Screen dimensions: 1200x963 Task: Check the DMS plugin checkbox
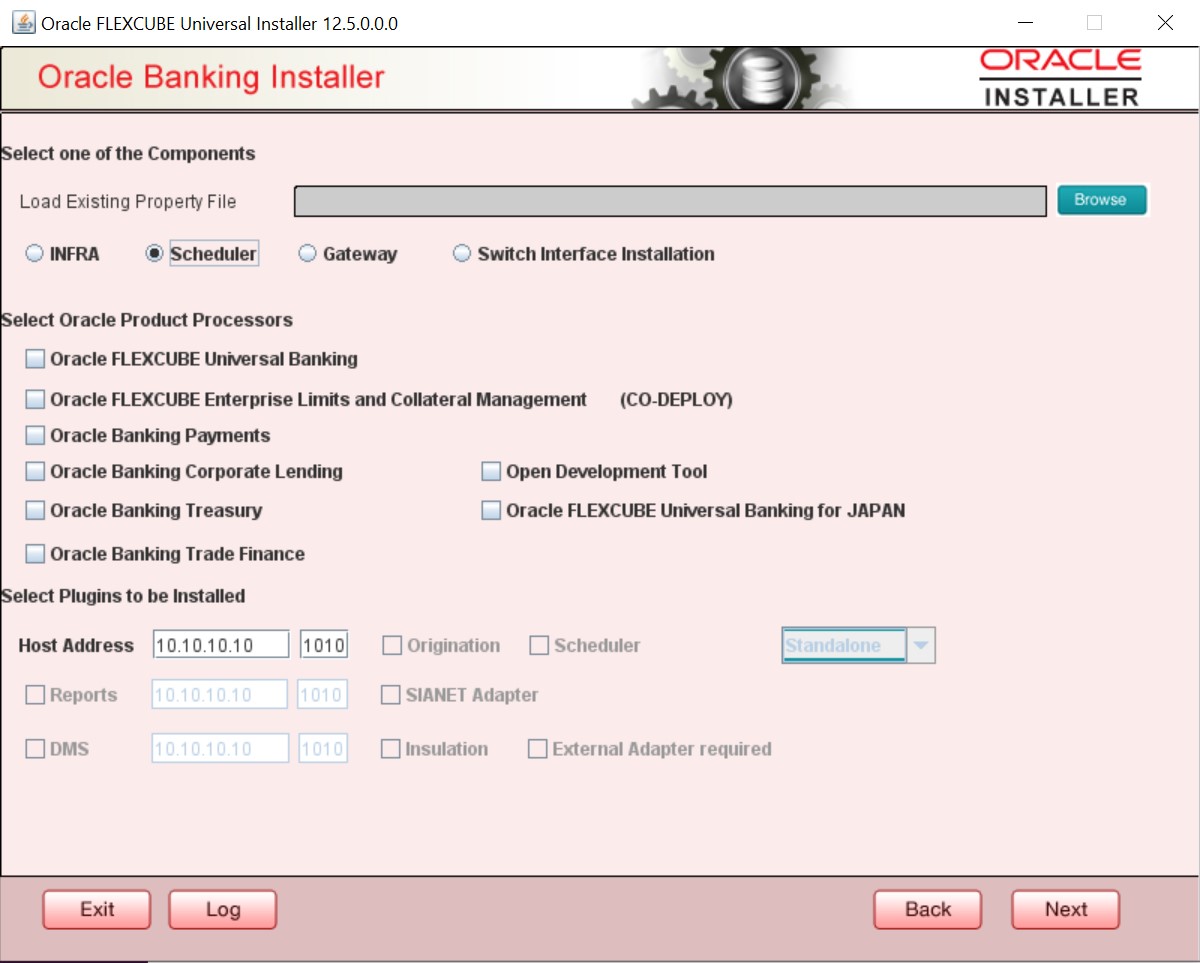[x=35, y=748]
